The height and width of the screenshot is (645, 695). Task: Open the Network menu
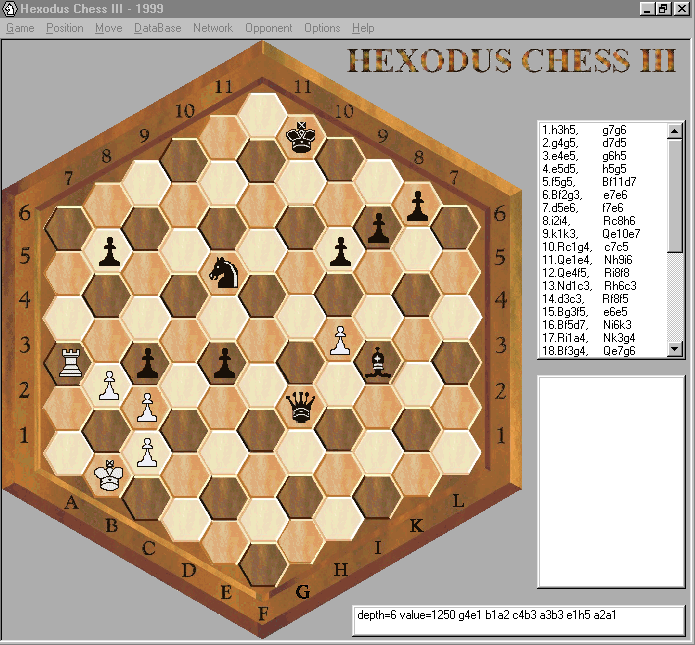[x=213, y=28]
